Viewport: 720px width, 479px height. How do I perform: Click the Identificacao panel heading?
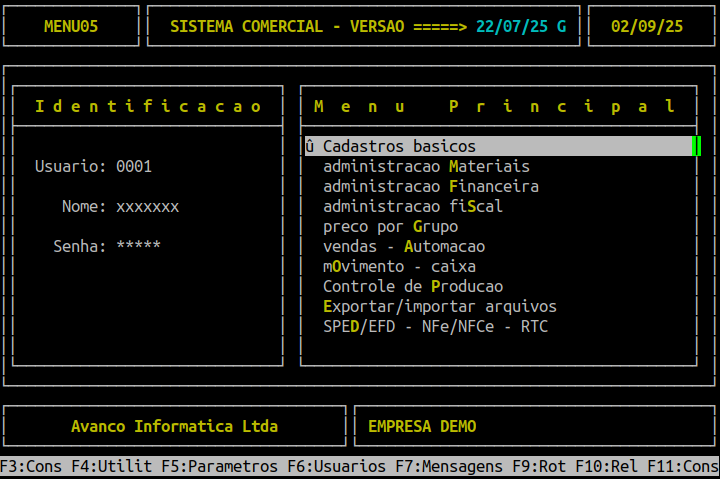(148, 106)
